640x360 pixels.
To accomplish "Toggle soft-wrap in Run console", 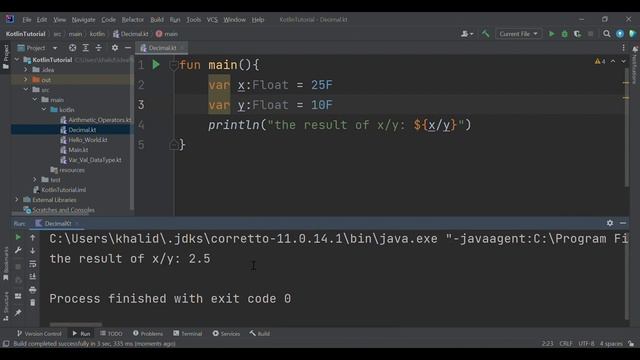I will coord(33,264).
